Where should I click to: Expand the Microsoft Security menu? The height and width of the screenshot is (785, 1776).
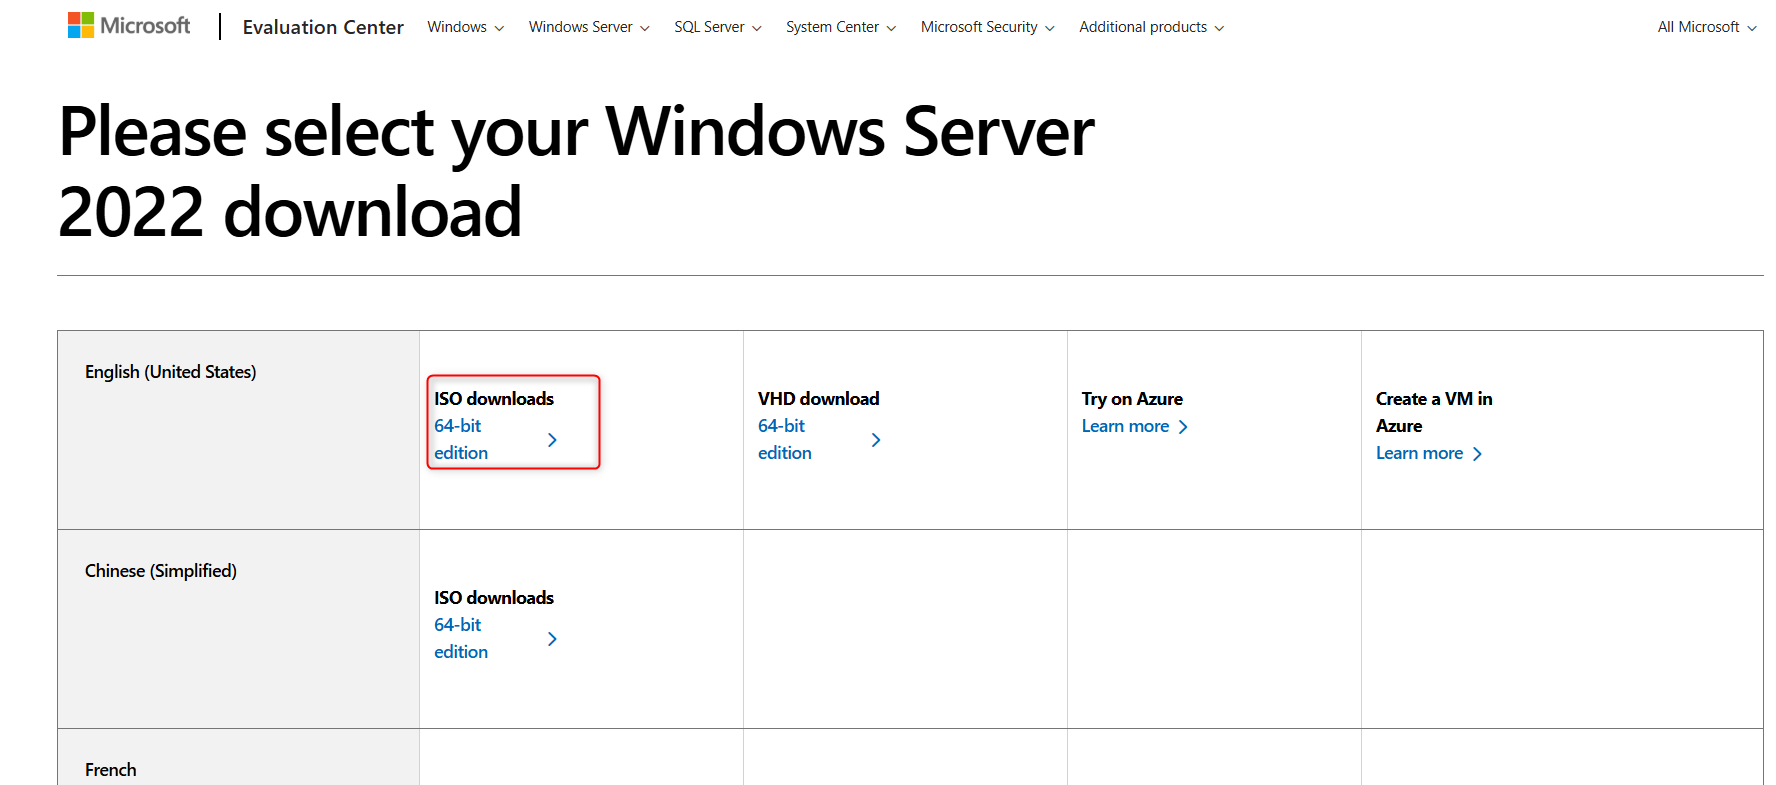(x=988, y=27)
